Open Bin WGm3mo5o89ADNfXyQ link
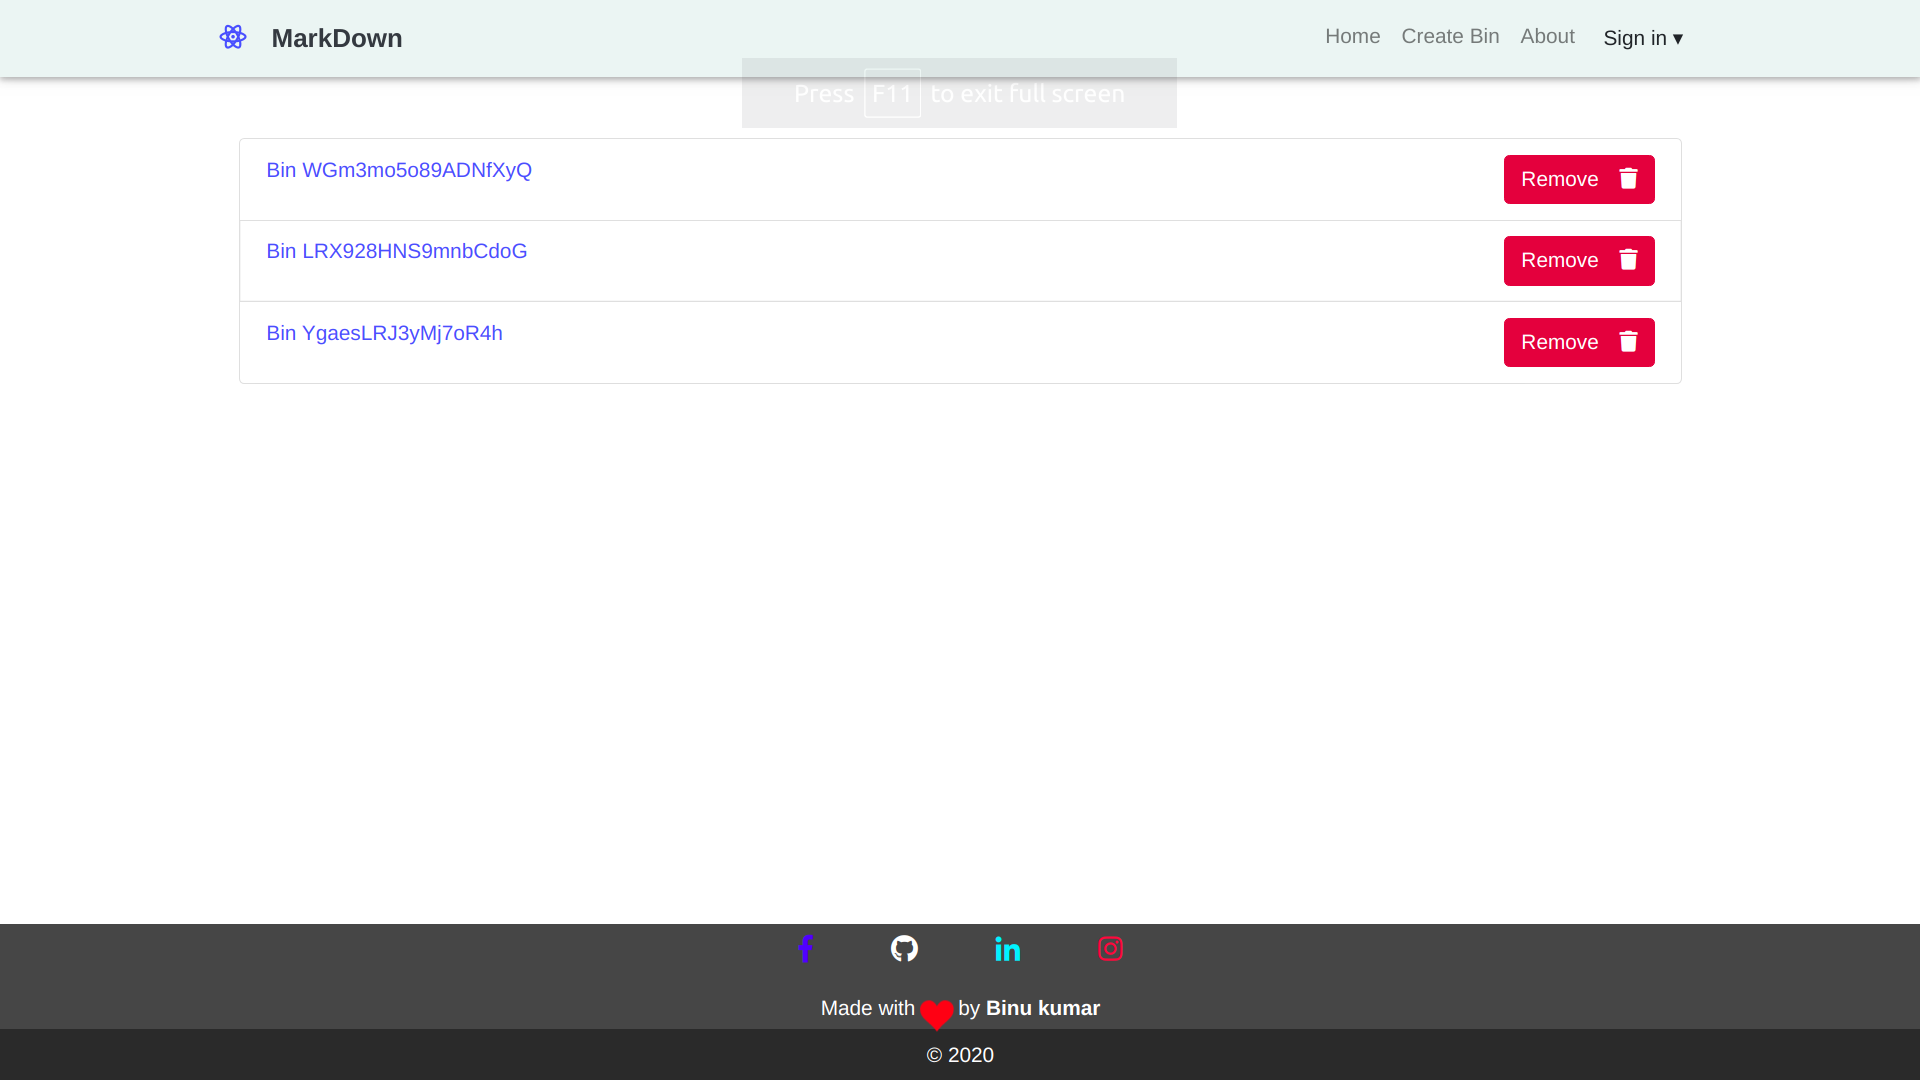 point(399,170)
